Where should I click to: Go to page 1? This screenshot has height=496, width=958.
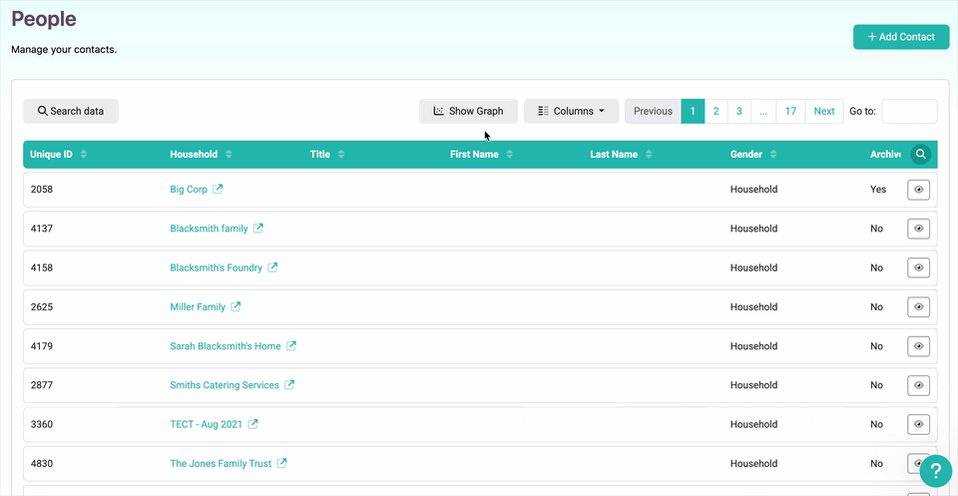tap(693, 111)
